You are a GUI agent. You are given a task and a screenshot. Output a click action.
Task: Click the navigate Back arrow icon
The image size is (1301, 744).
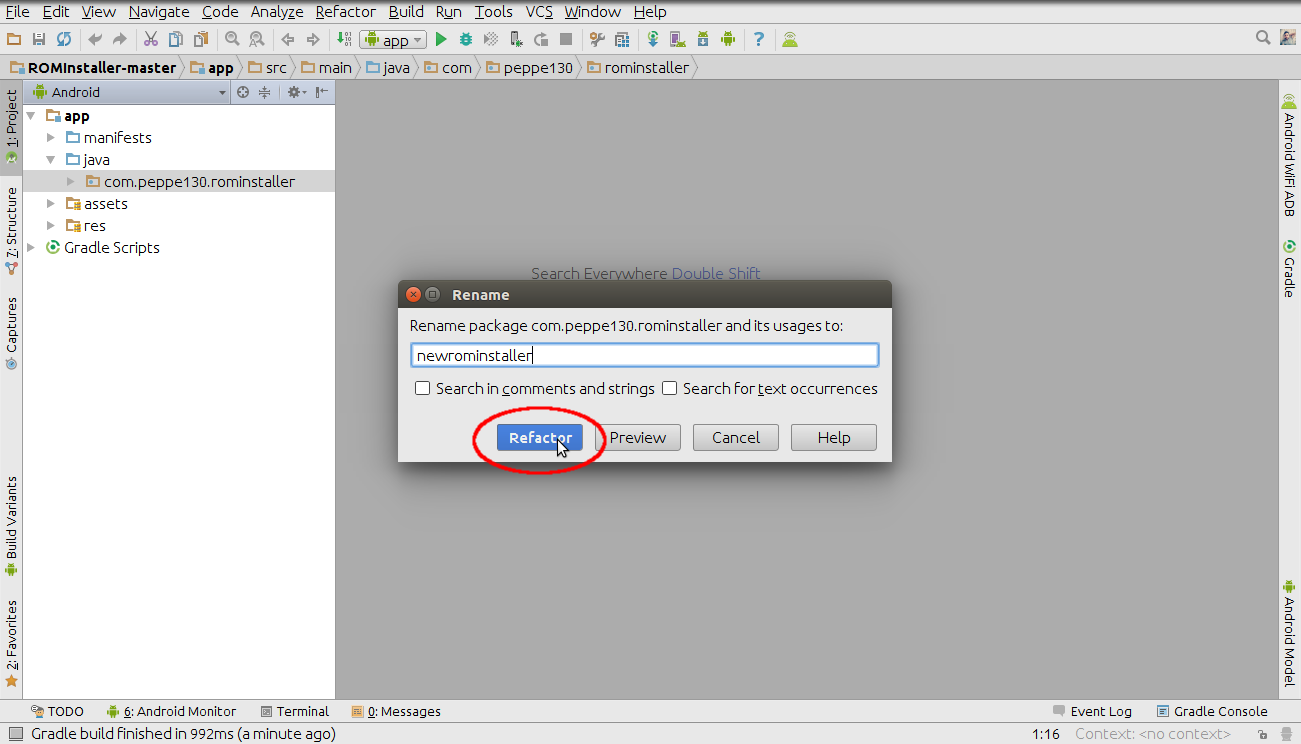tap(288, 39)
